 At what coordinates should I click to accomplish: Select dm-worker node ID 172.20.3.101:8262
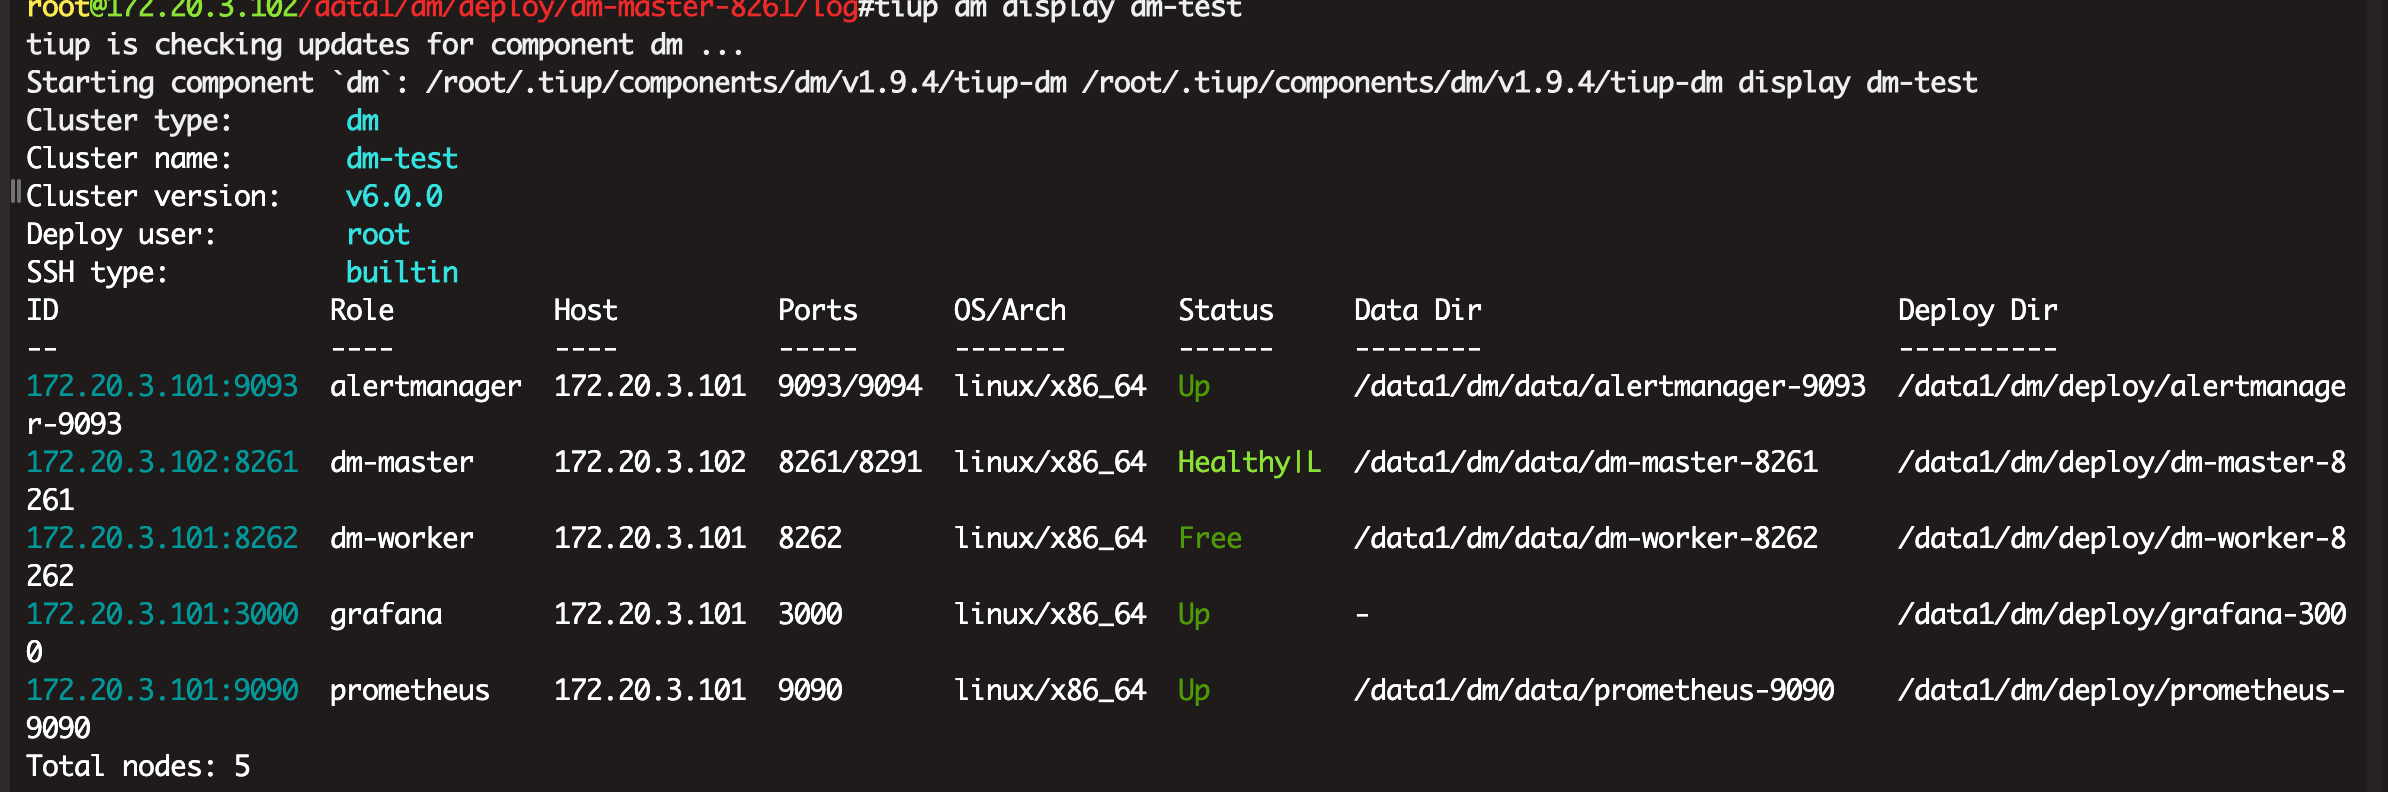pyautogui.click(x=162, y=538)
